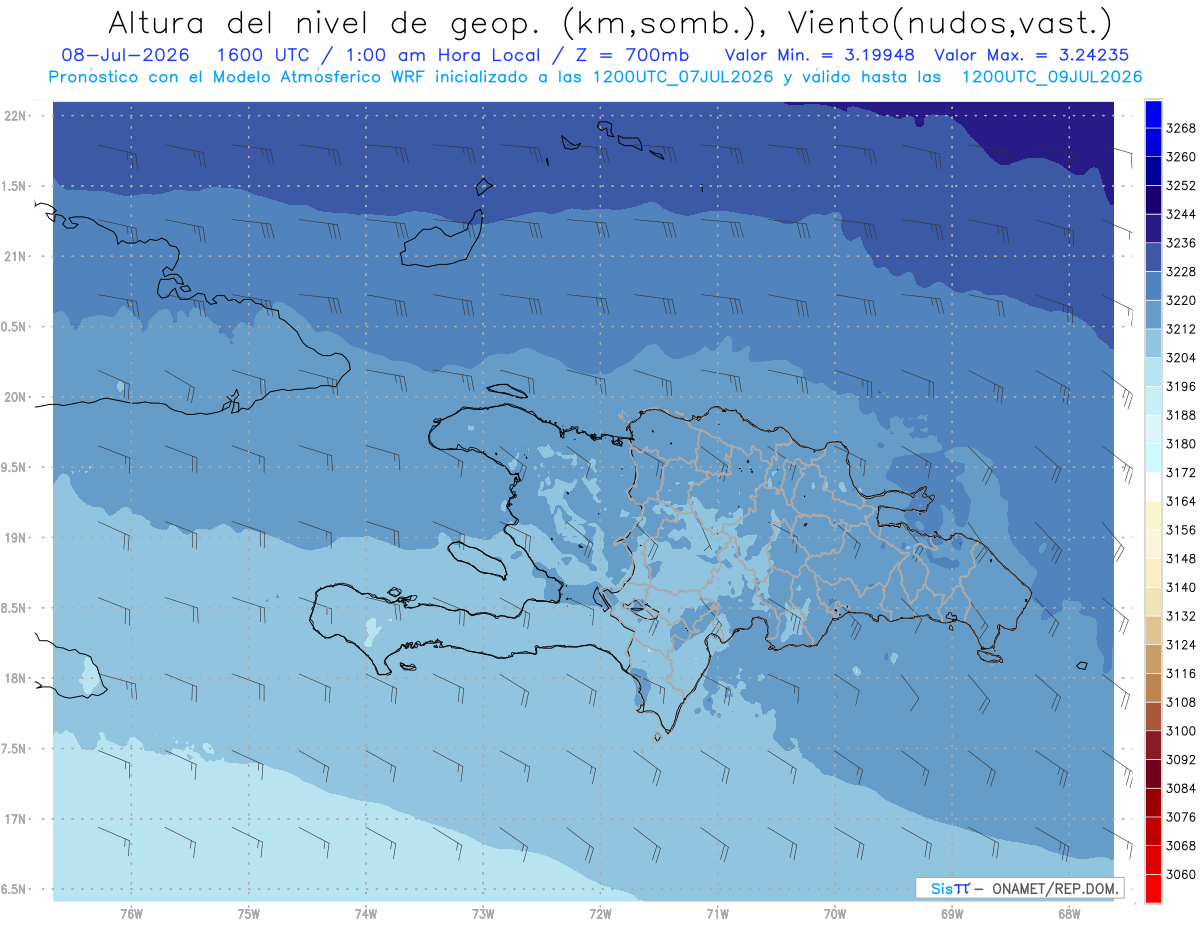1200x927 pixels.
Task: Click the '3124' color bar value
Action: [x=1181, y=645]
